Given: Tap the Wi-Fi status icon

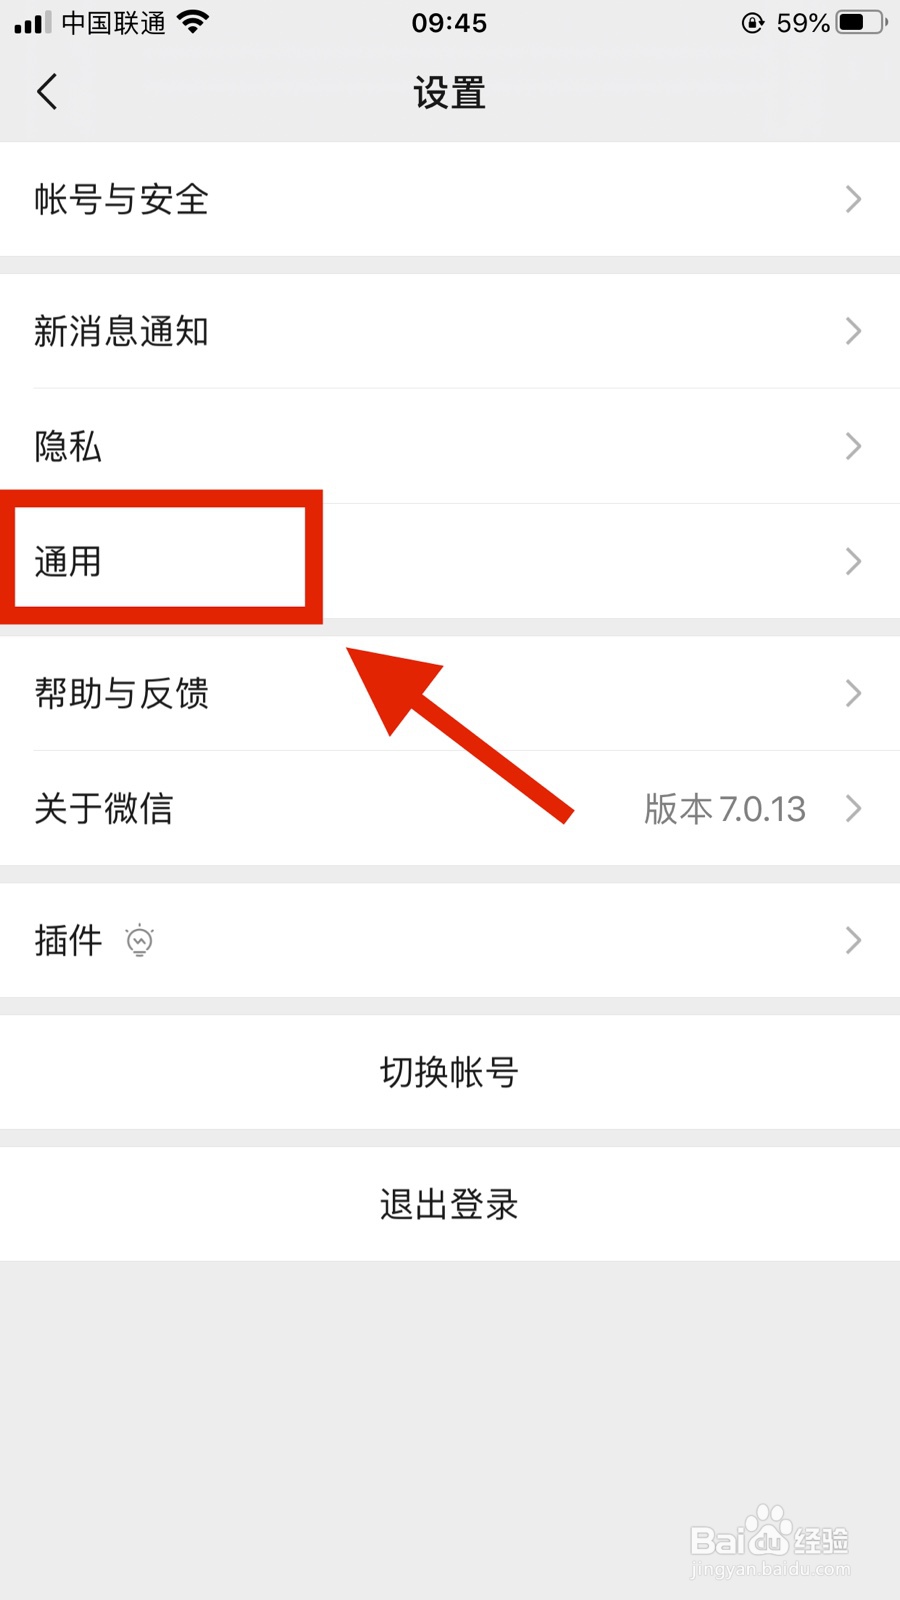Looking at the screenshot, I should tap(193, 22).
